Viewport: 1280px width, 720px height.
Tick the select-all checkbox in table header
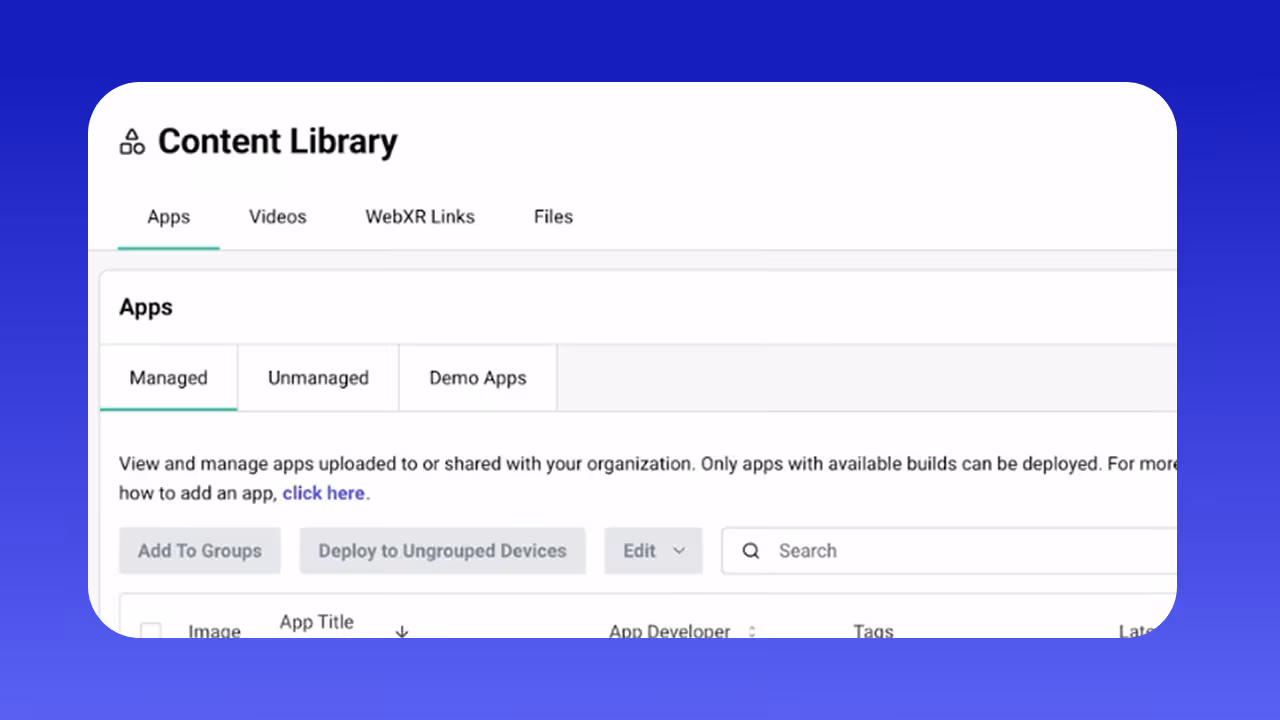click(x=151, y=631)
